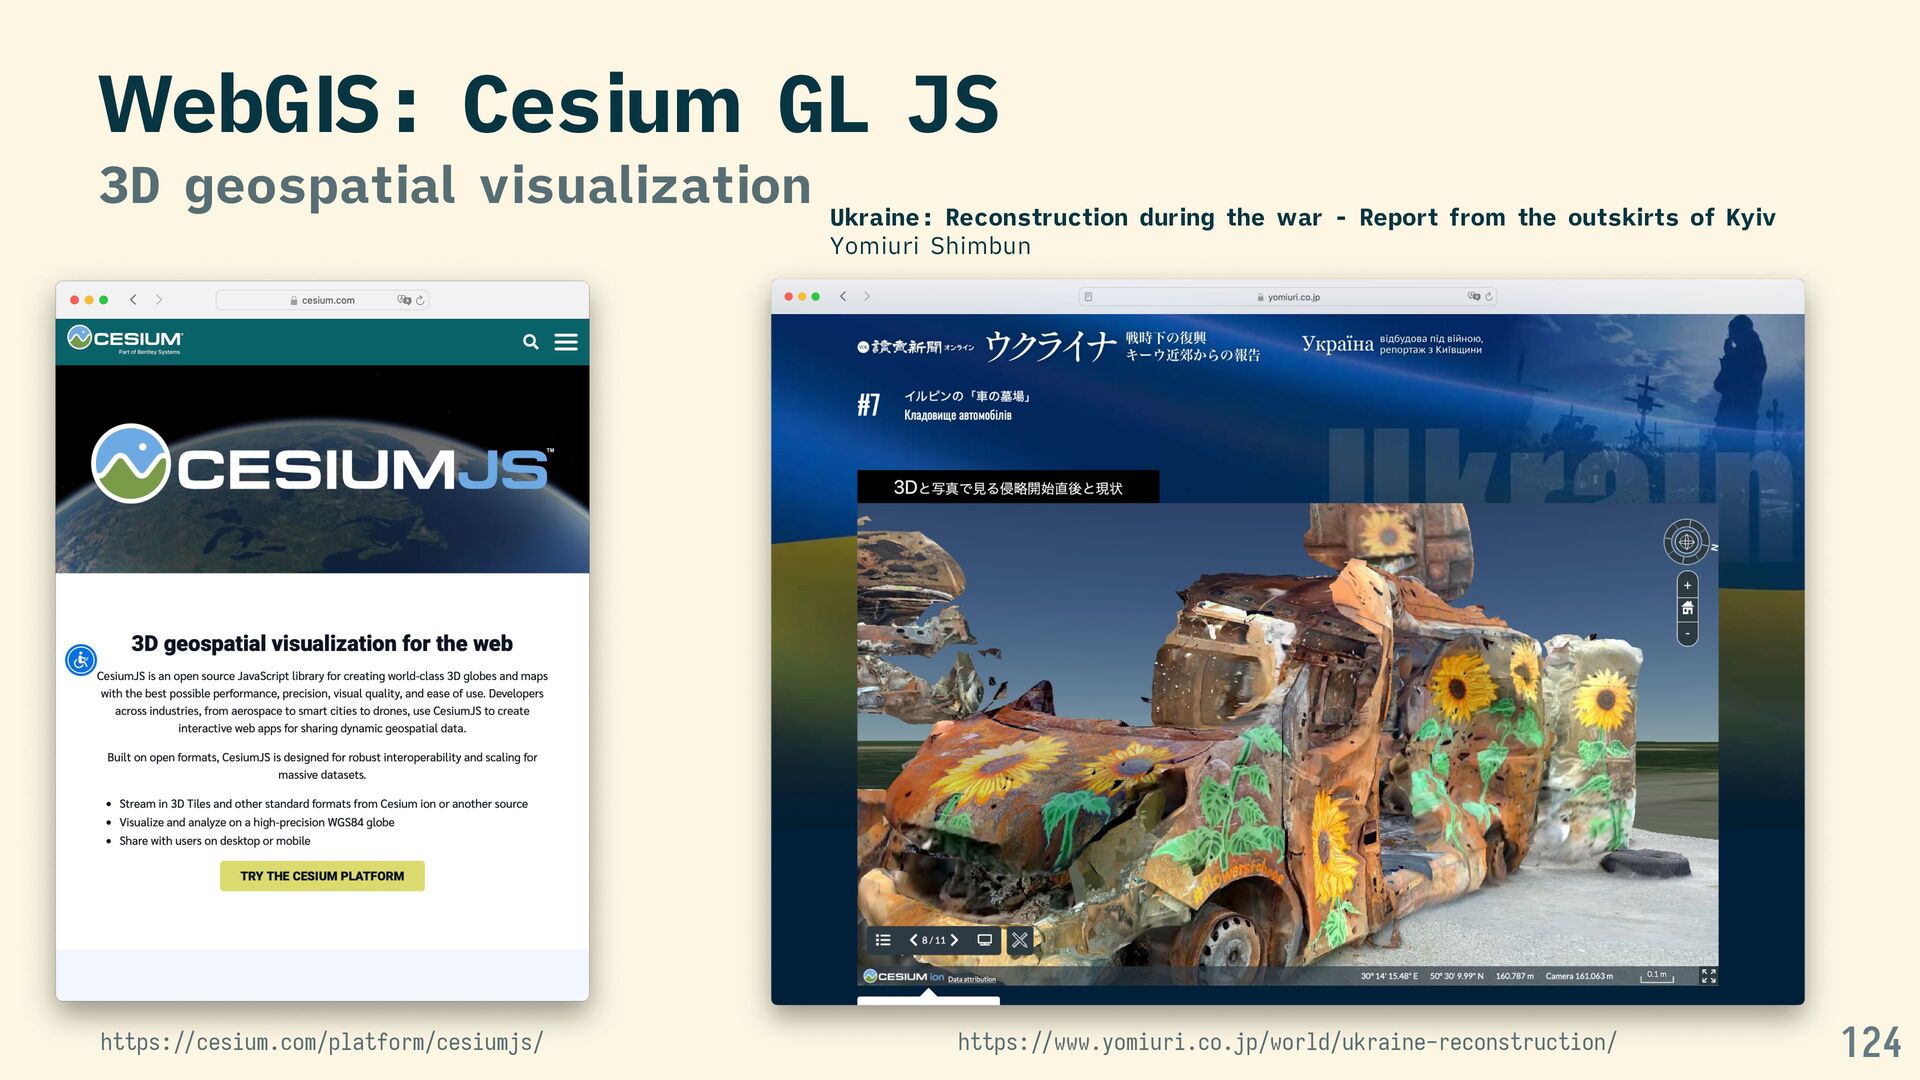Reset view with the home icon
1920x1080 pixels.
pos(1687,609)
